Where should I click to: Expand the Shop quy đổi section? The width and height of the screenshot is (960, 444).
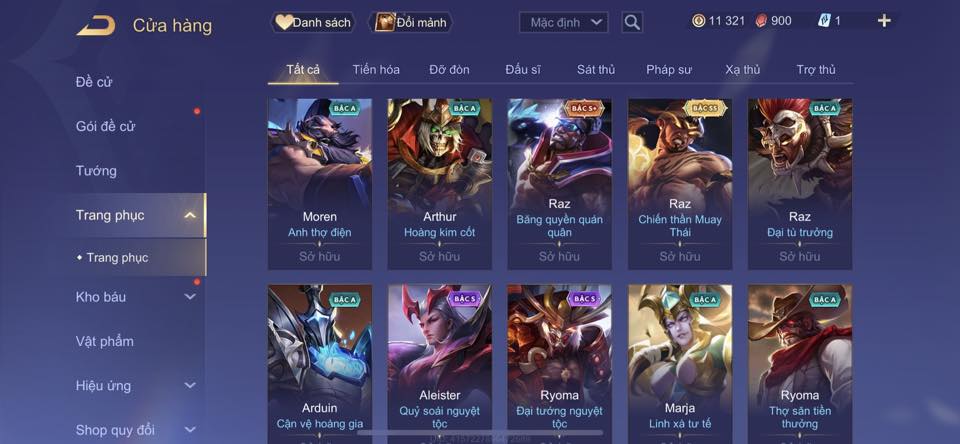click(190, 429)
